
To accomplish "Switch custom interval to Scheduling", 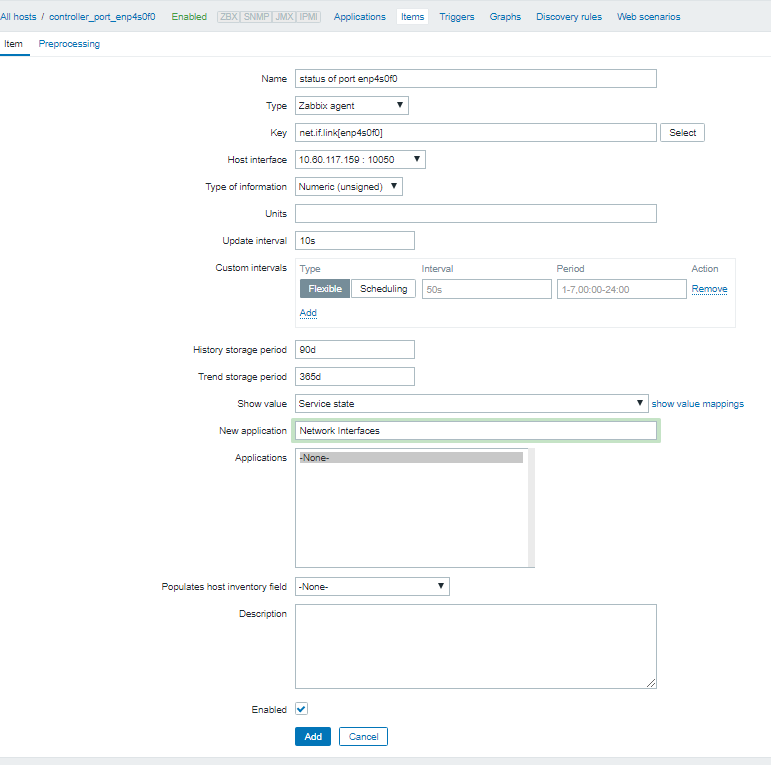I will tap(383, 289).
